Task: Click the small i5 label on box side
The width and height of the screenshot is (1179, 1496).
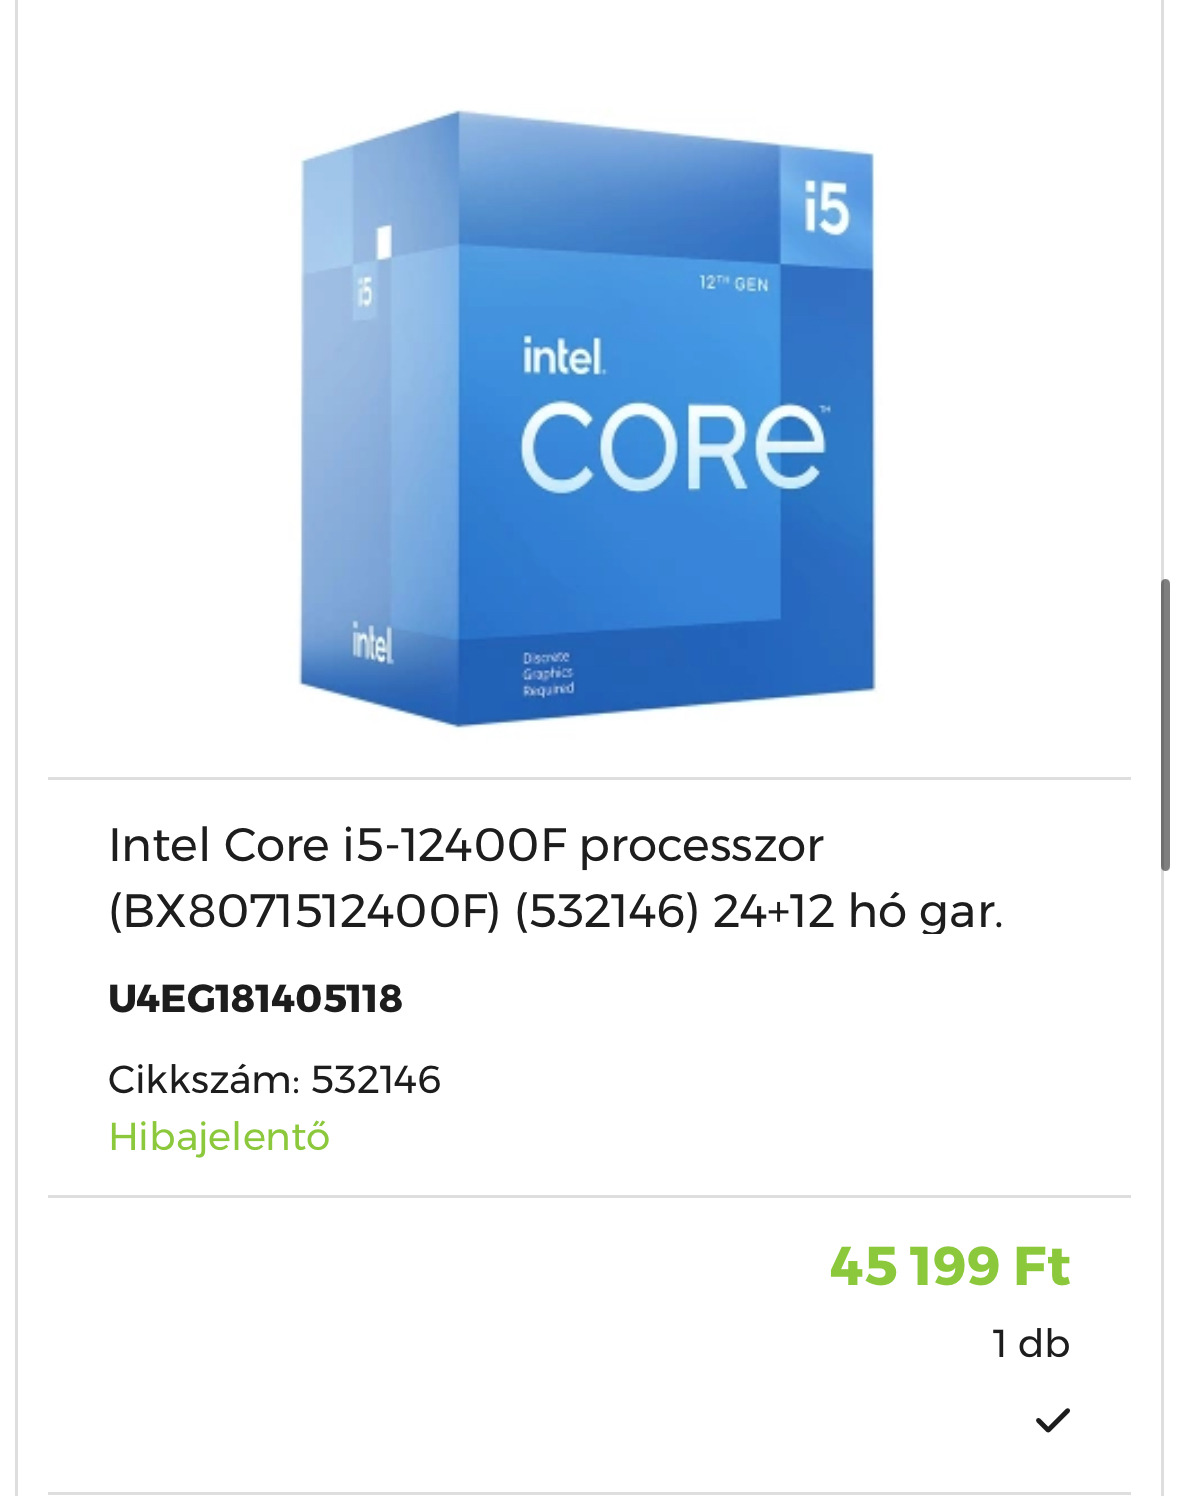Action: (364, 290)
